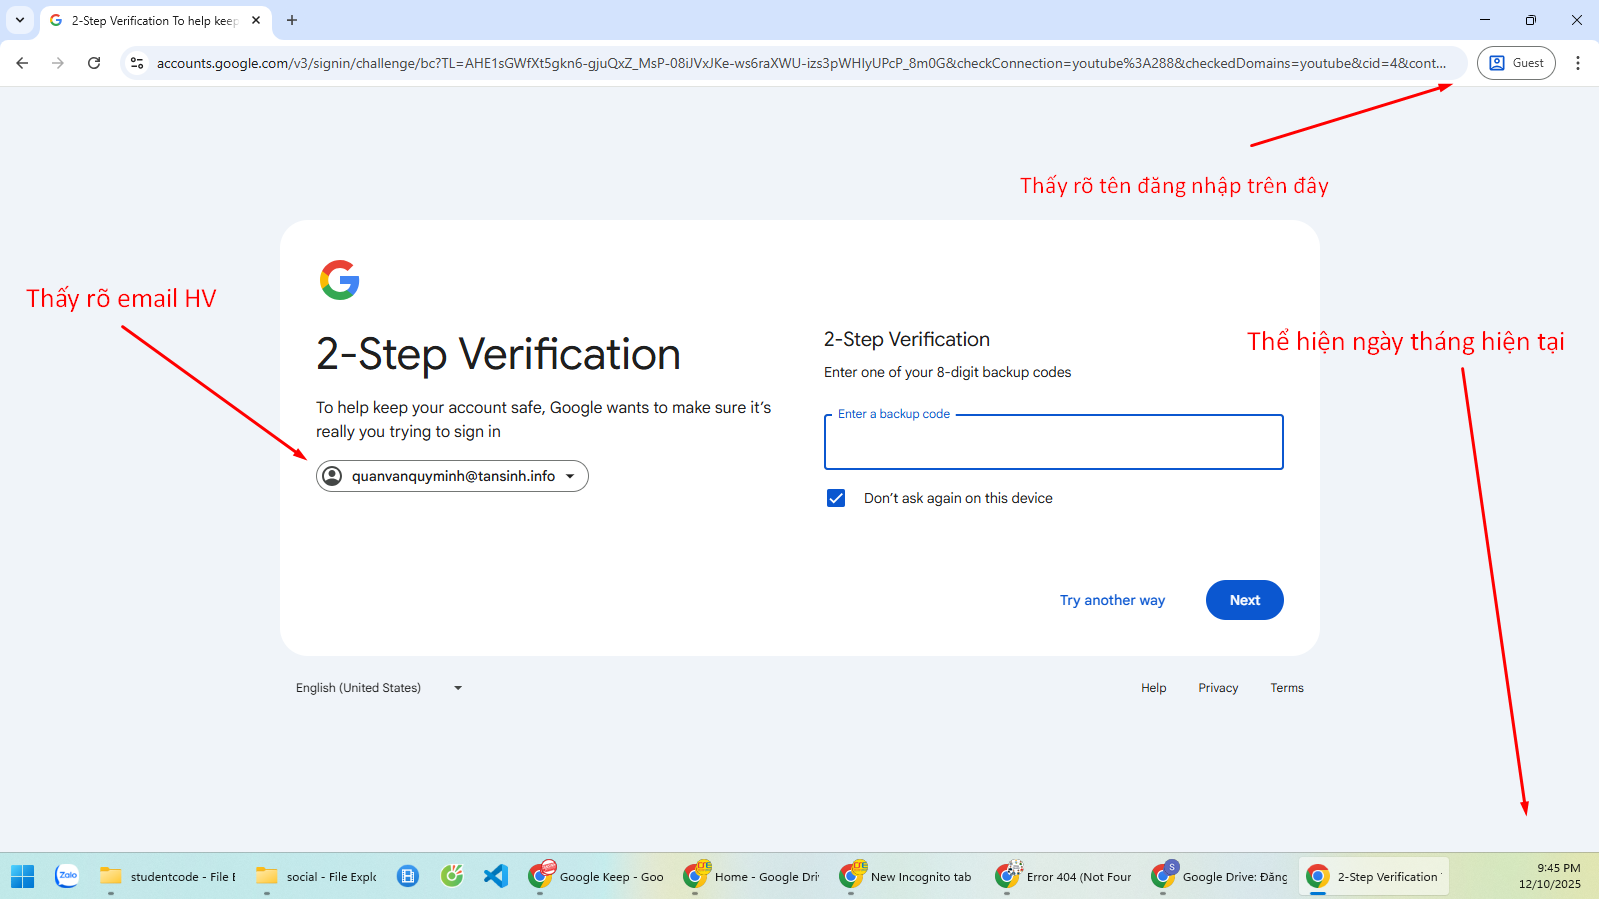Open a new browser tab

pyautogui.click(x=292, y=20)
